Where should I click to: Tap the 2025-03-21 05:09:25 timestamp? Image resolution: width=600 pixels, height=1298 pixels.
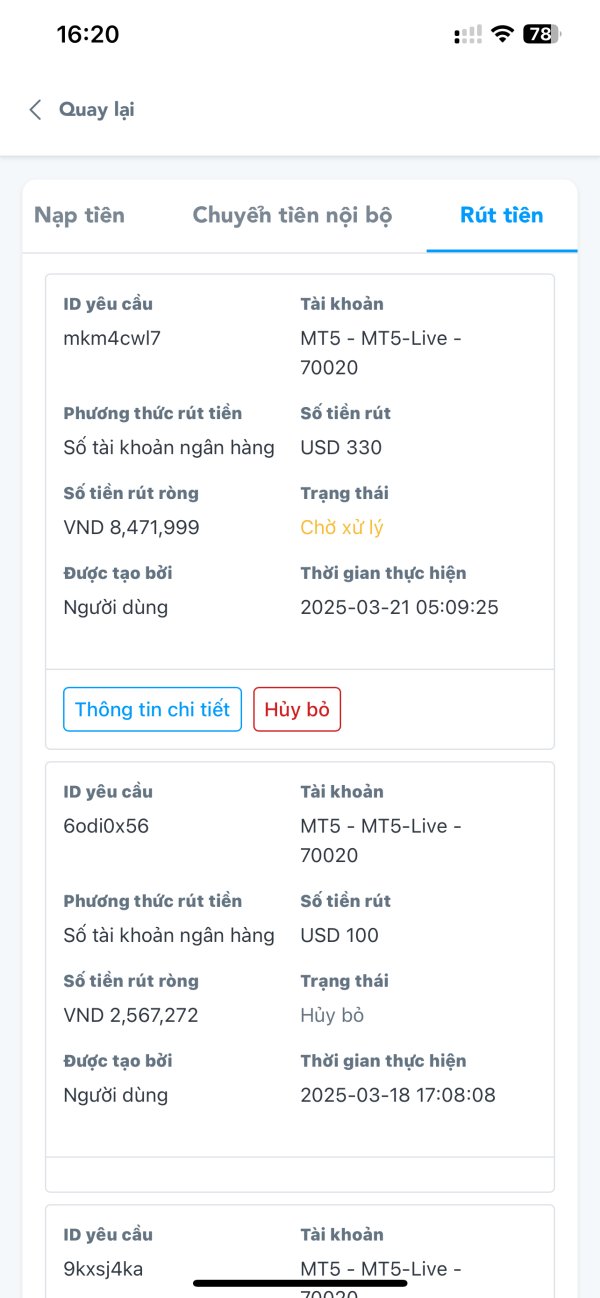pyautogui.click(x=399, y=607)
